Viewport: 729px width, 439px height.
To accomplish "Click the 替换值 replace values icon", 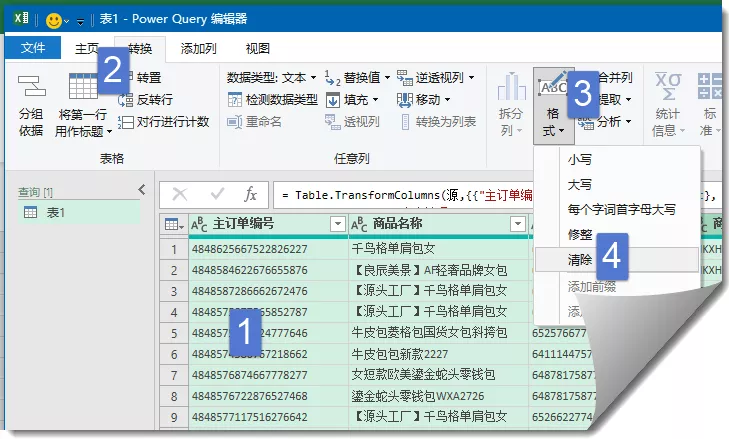I will click(x=332, y=78).
